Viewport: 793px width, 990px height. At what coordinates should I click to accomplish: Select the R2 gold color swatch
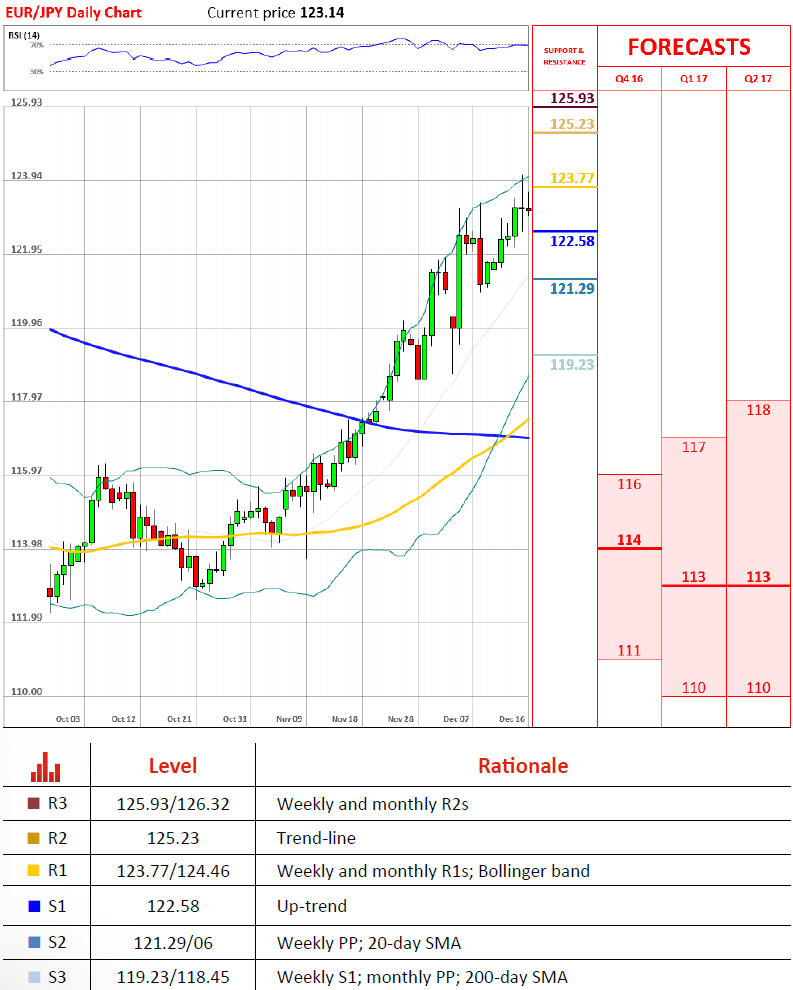tap(34, 838)
